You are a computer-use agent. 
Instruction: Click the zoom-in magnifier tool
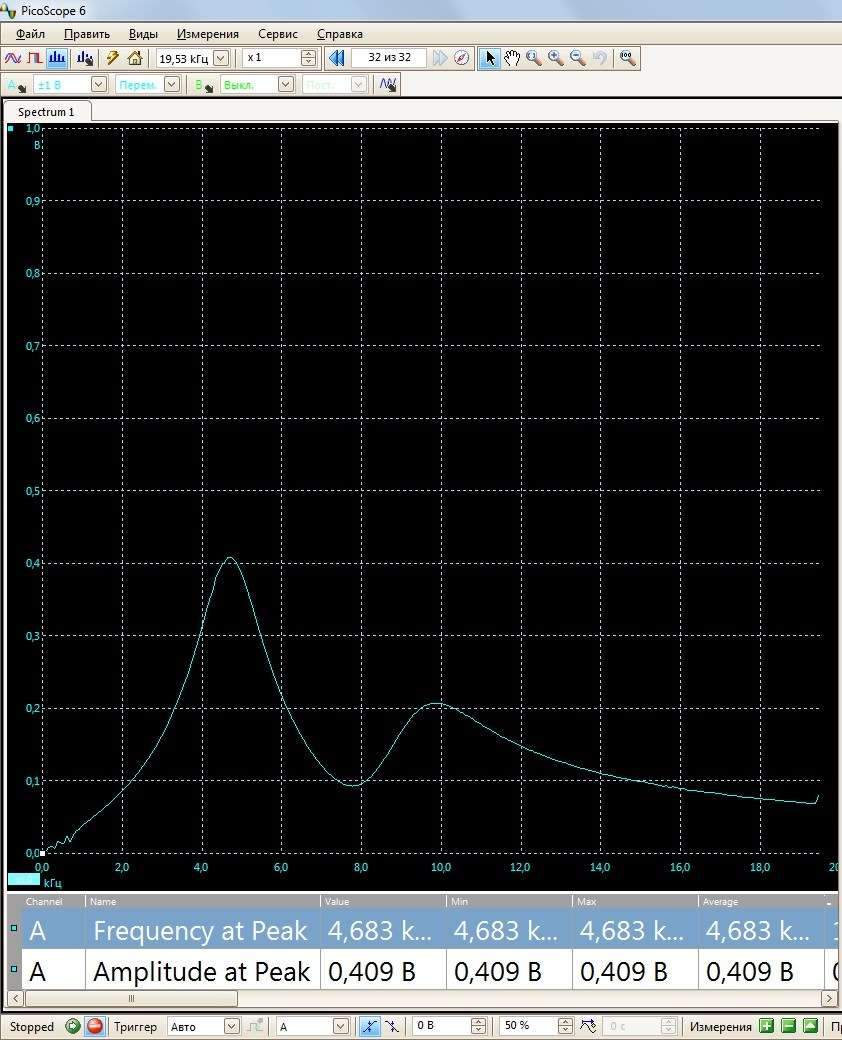pos(556,58)
